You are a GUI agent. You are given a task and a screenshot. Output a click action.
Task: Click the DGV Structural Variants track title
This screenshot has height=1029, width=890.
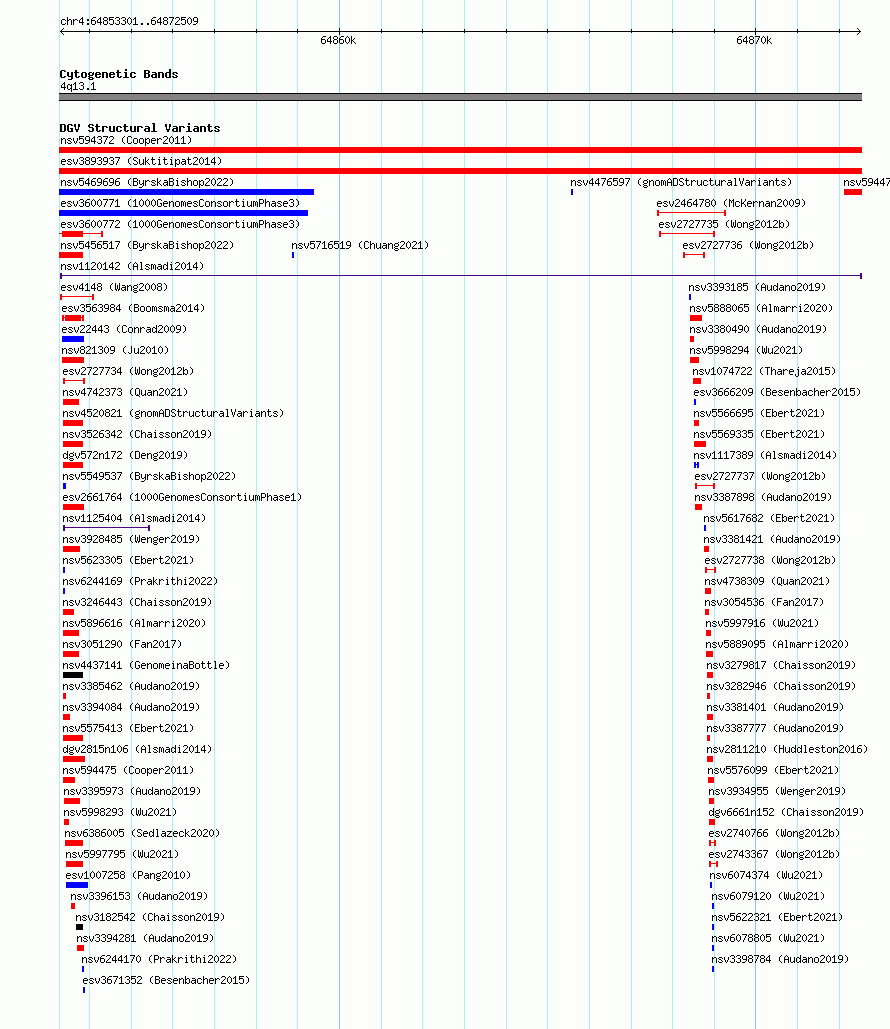[x=140, y=128]
